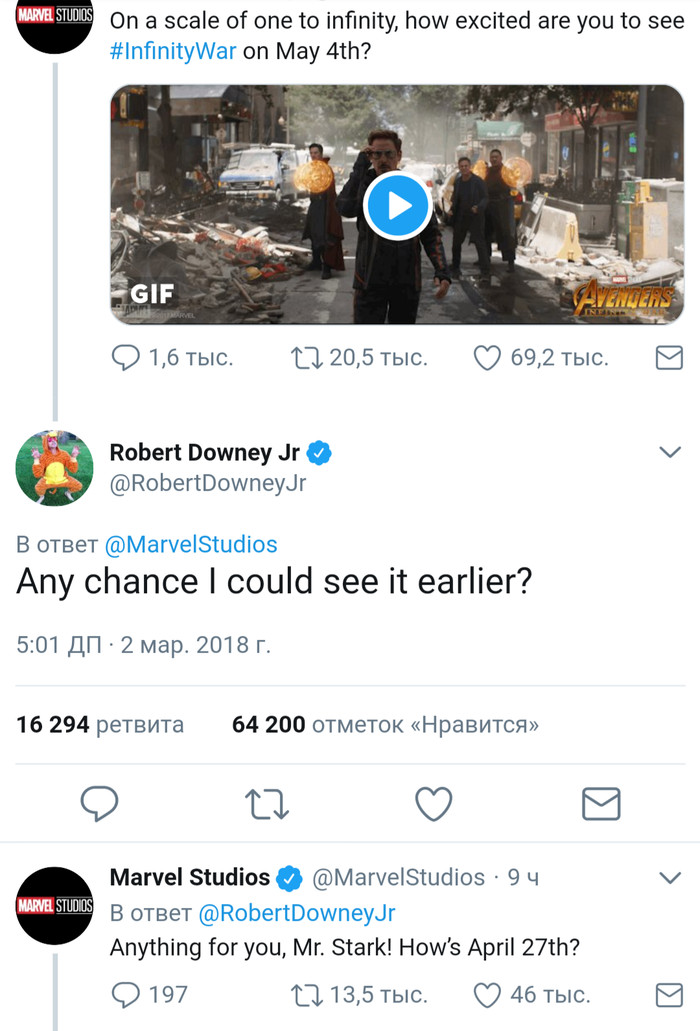The image size is (700, 1031).
Task: Send GIF tweet via direct message
Action: (x=668, y=357)
